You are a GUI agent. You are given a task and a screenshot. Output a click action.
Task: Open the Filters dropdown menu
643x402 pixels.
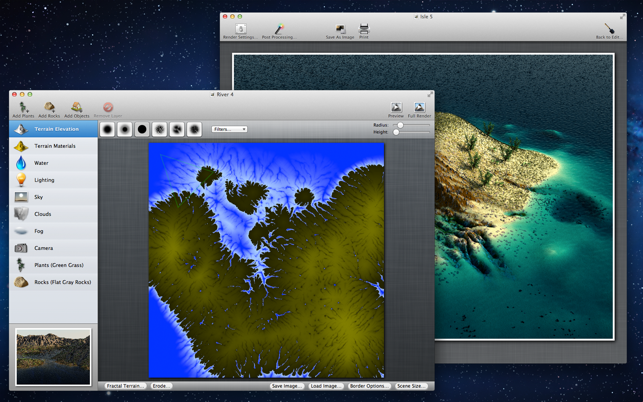[229, 129]
